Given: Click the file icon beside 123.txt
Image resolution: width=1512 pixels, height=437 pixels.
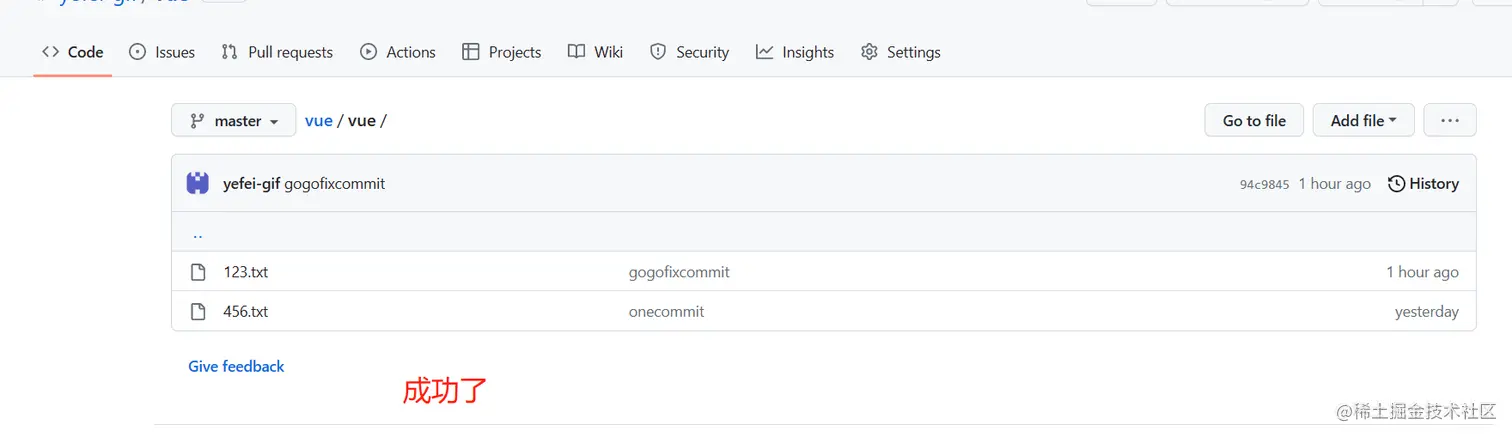Looking at the screenshot, I should [198, 272].
